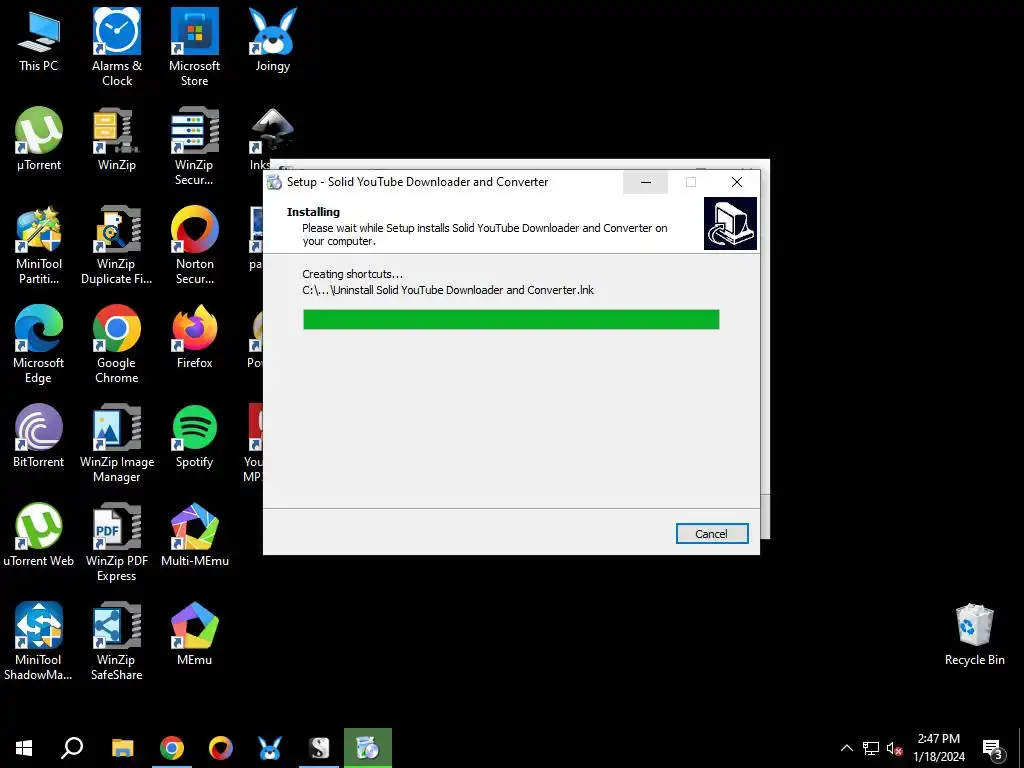Open the This PC desktop icon

39,40
